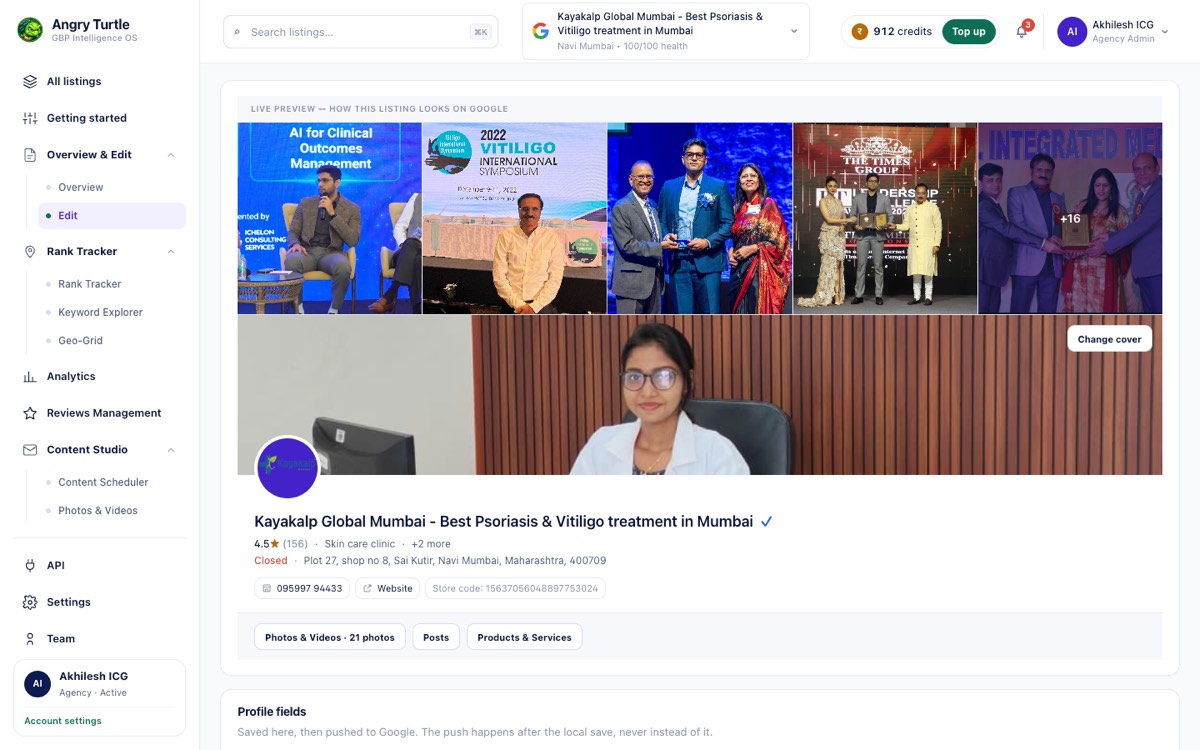1200x750 pixels.
Task: Collapse the Rank Tracker section chevron
Action: 171,252
